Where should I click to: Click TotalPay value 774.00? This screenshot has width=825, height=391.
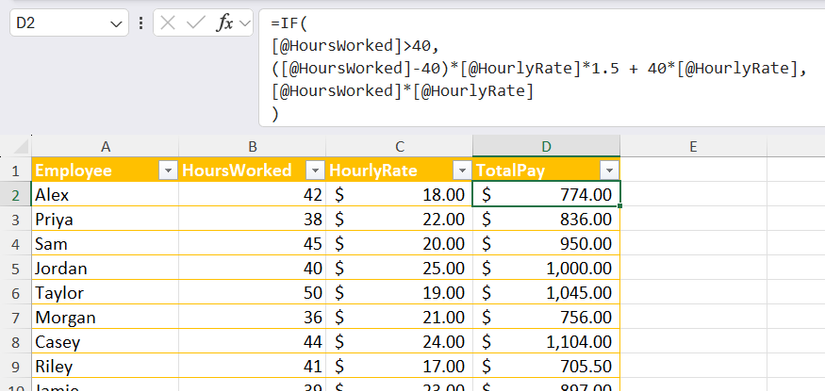[x=546, y=195]
